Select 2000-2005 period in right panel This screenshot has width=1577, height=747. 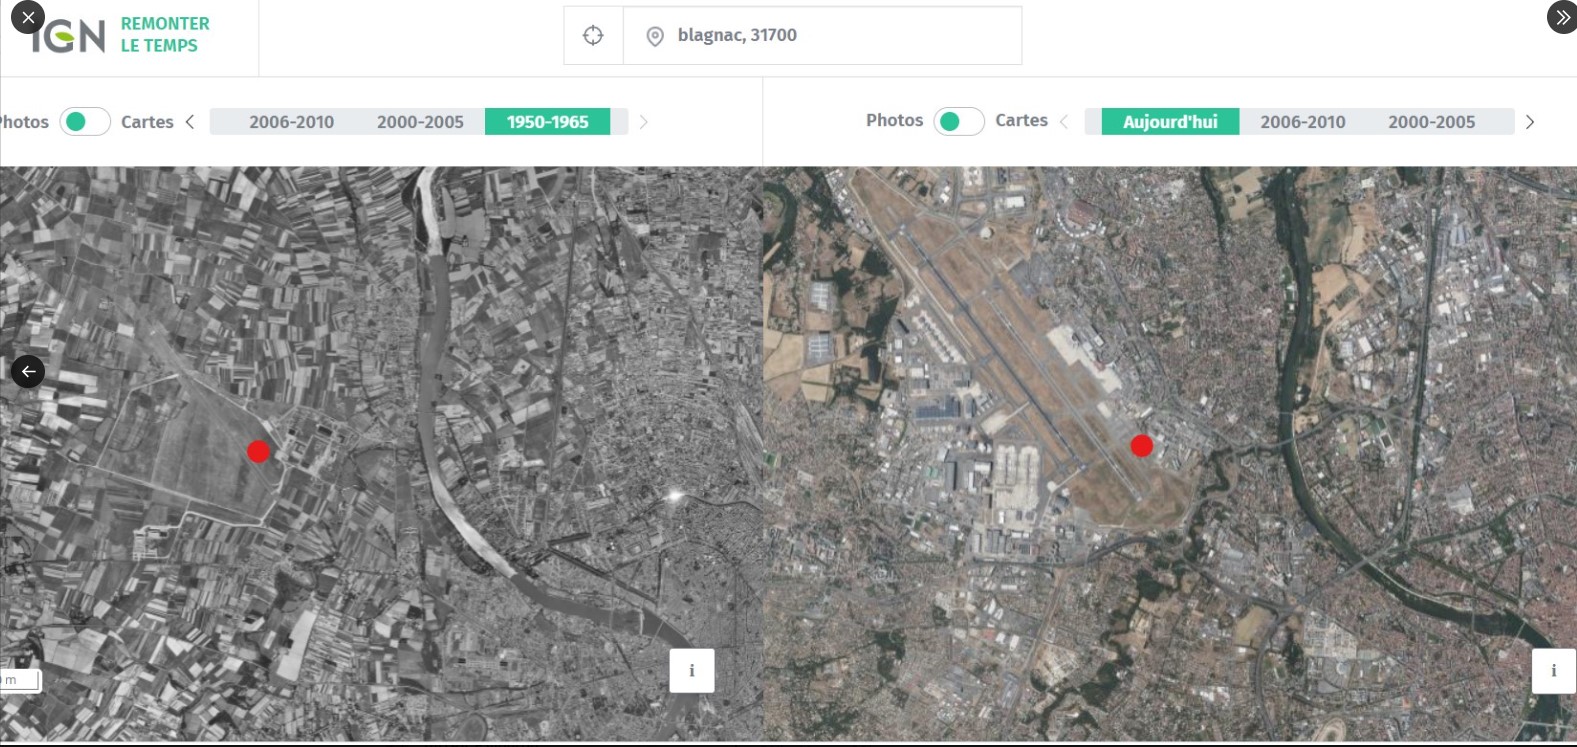[x=1431, y=122]
